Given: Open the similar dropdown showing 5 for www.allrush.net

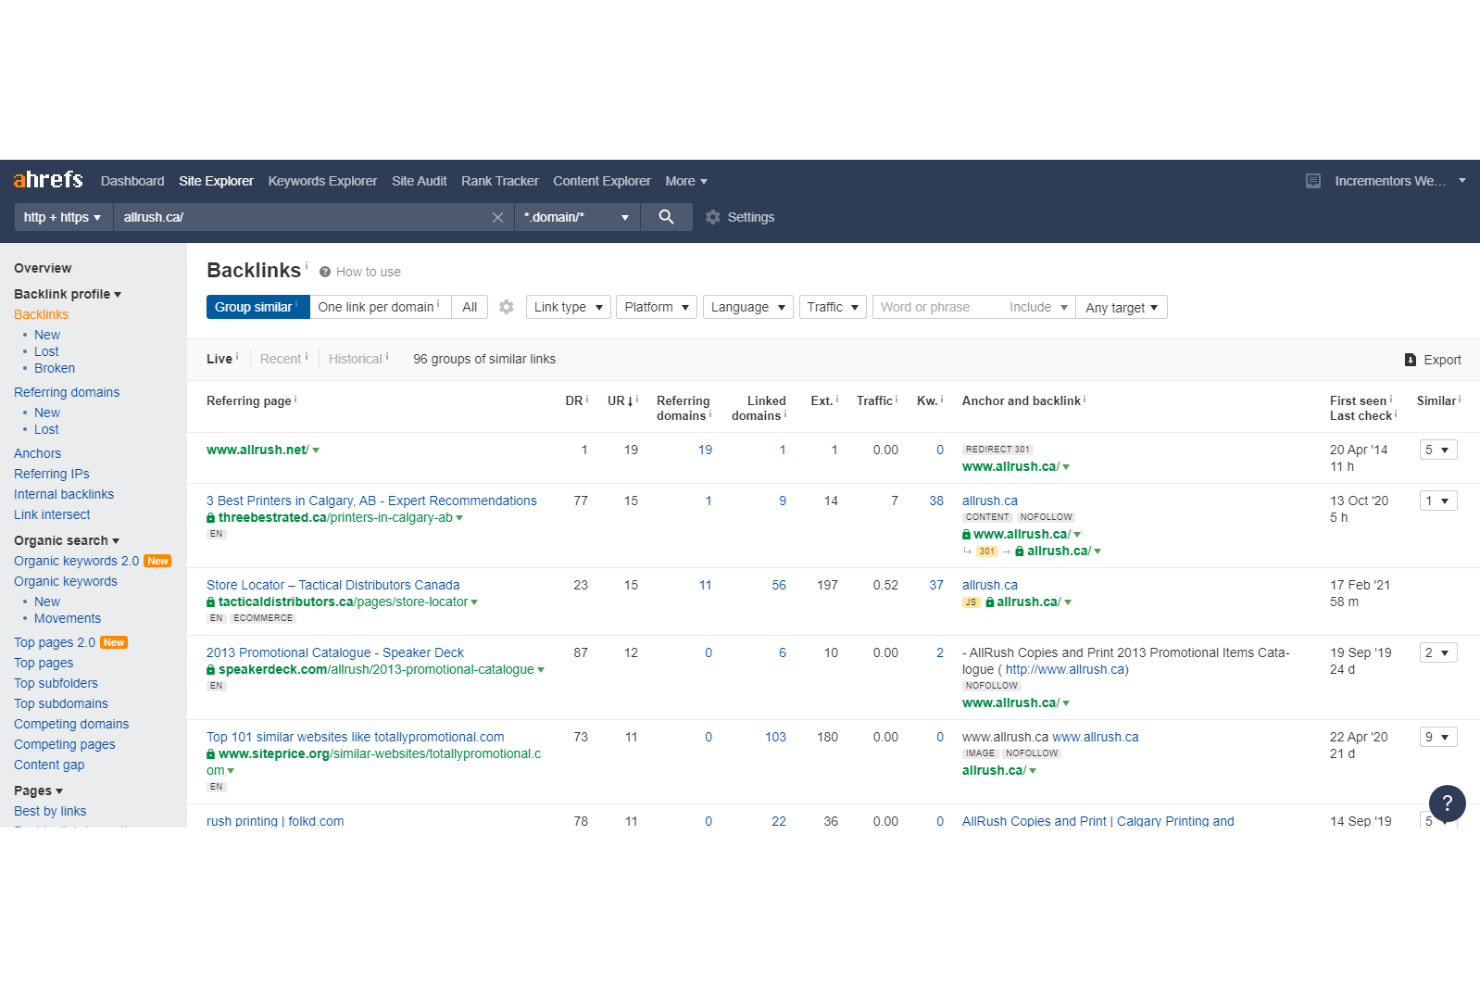Looking at the screenshot, I should (1438, 450).
